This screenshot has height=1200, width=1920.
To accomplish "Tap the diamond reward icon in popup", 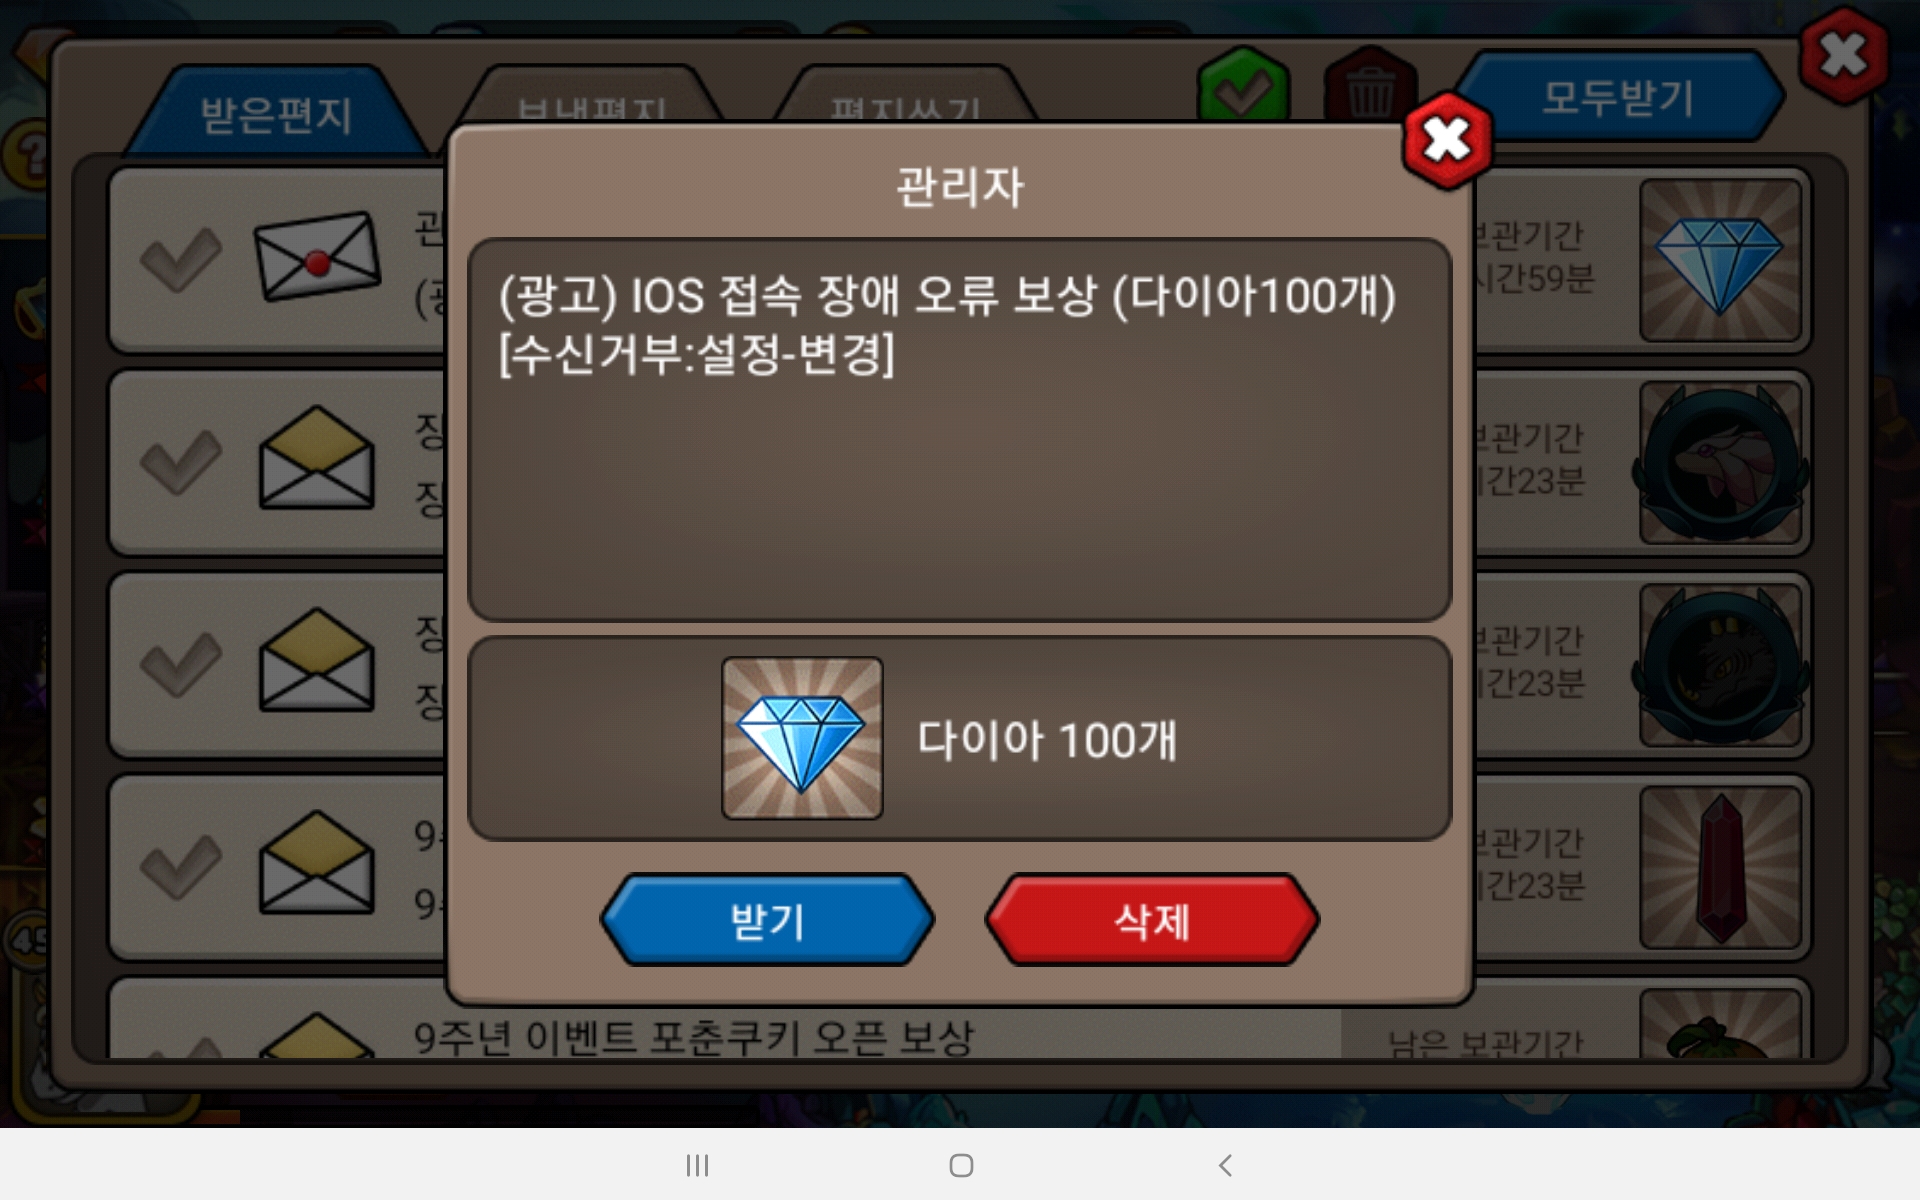I will 802,738.
